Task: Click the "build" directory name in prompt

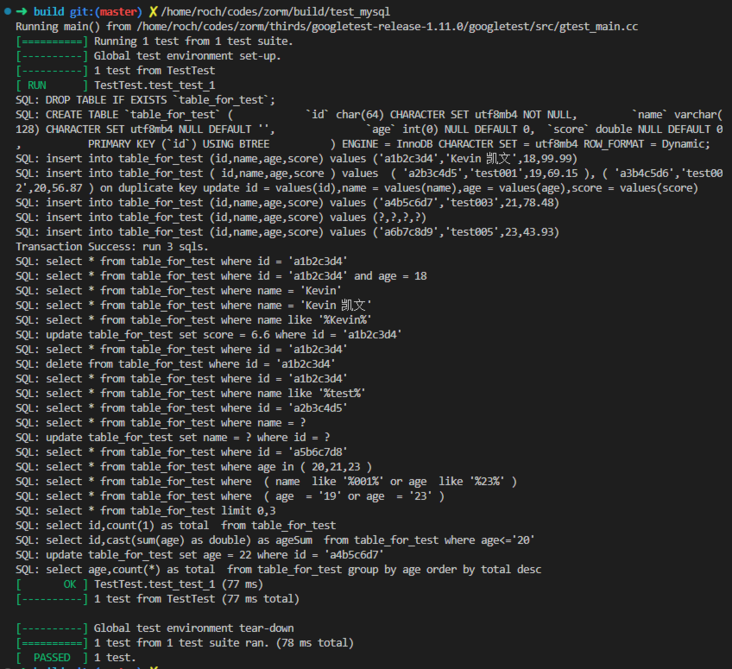Action: pos(48,11)
